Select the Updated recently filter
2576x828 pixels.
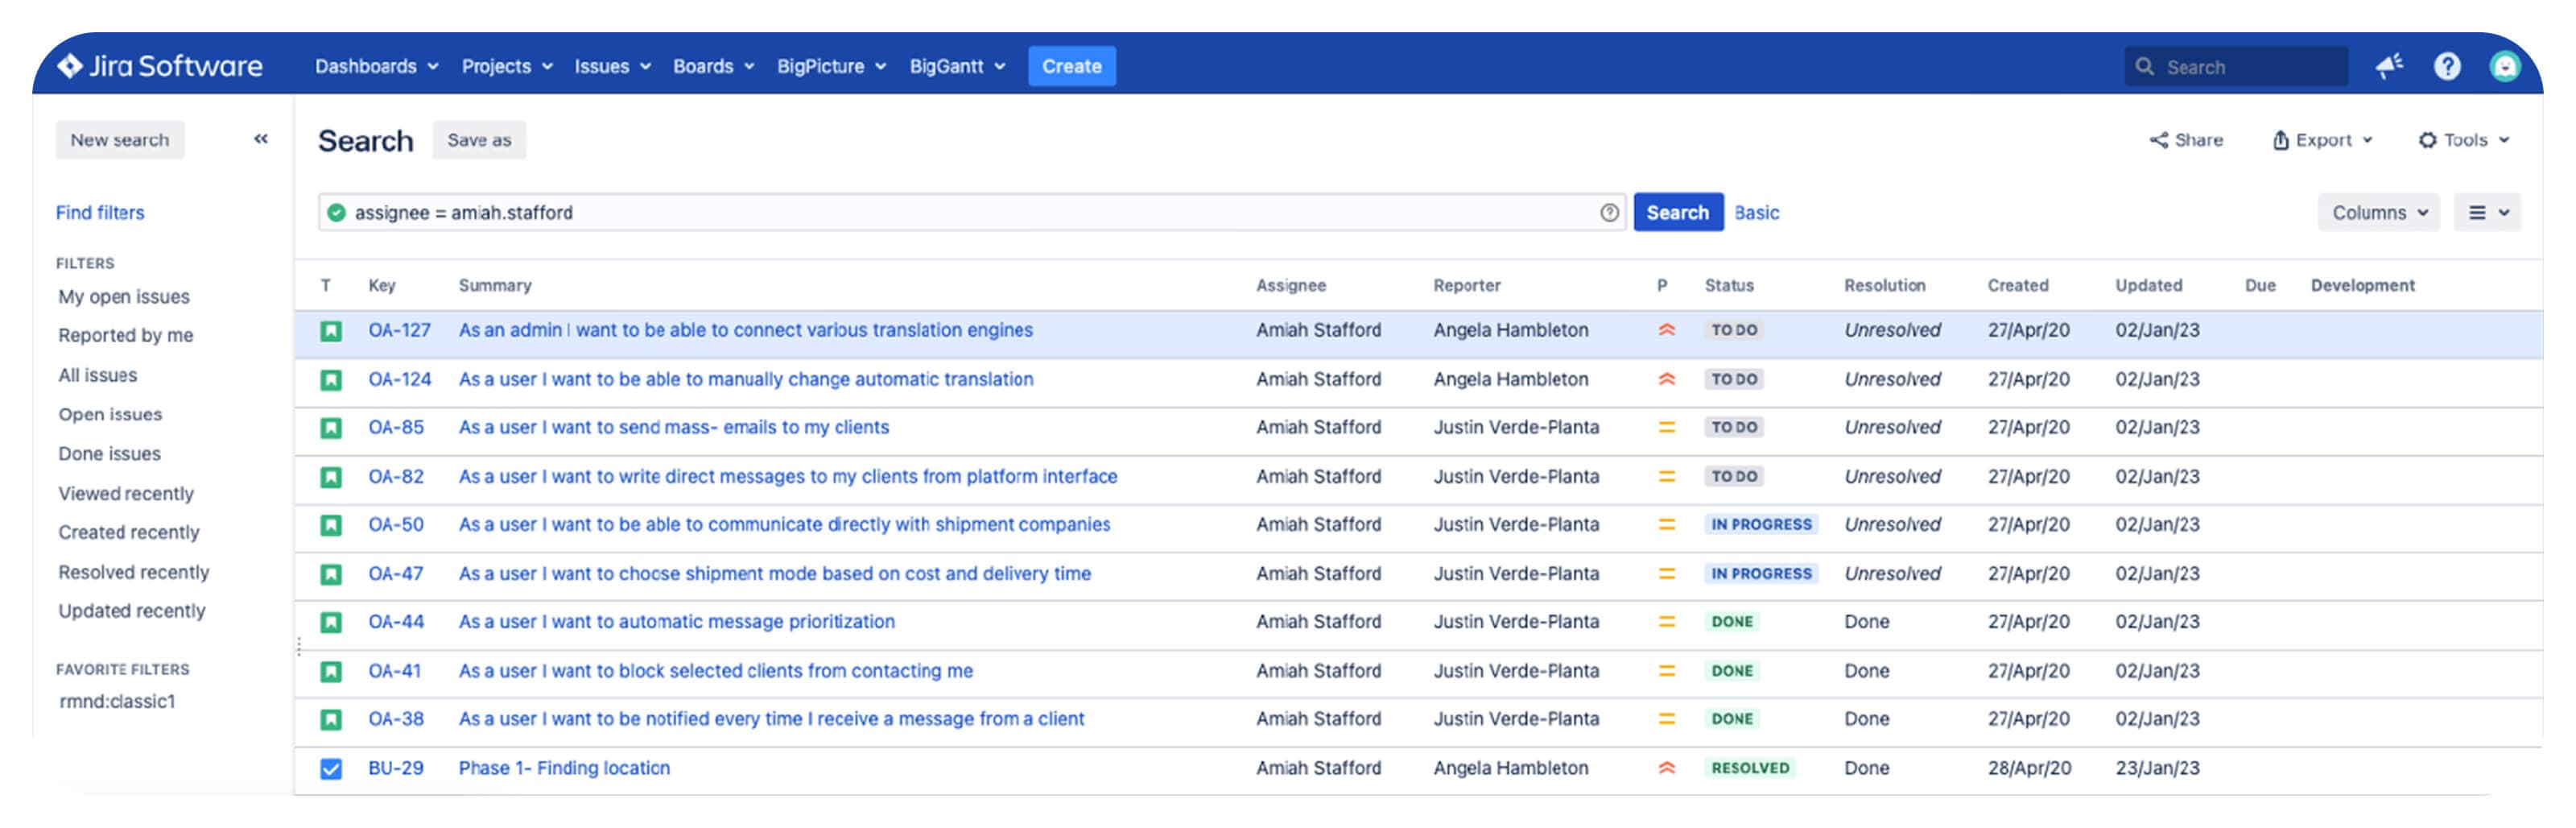click(x=132, y=610)
